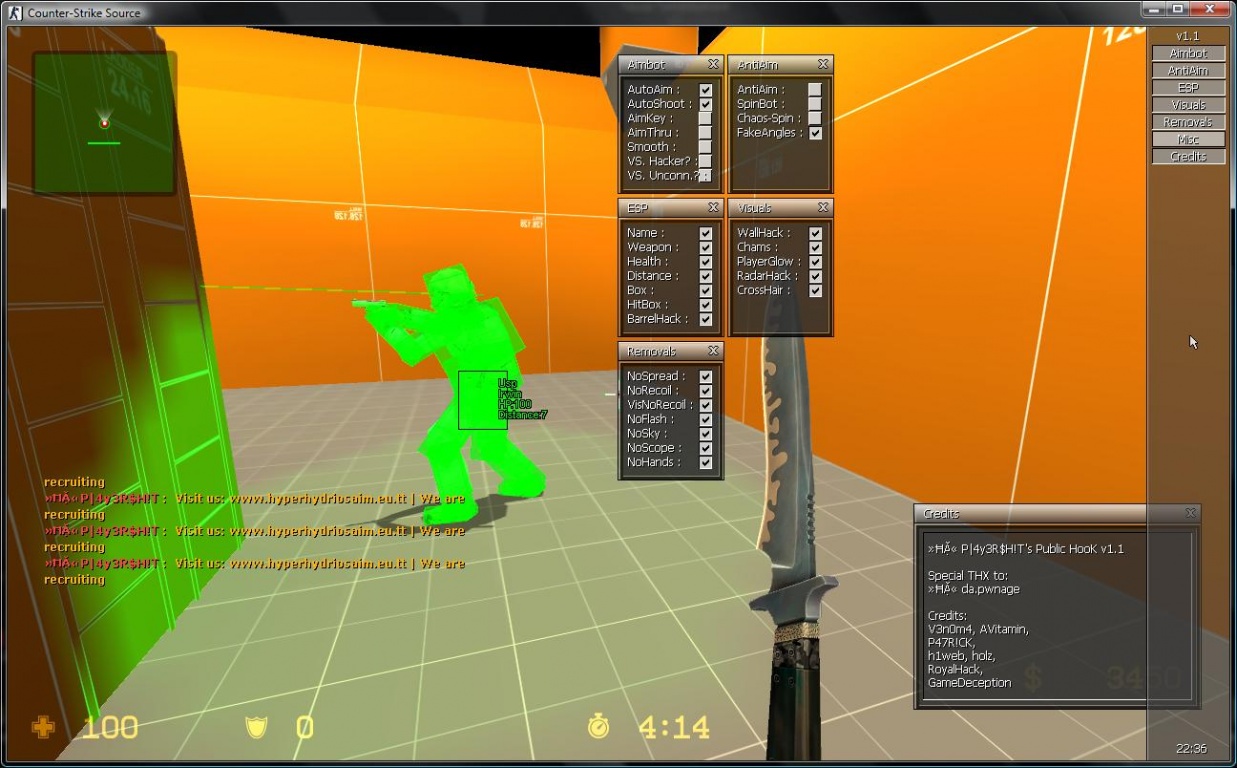Click the armor shield icon

(256, 727)
